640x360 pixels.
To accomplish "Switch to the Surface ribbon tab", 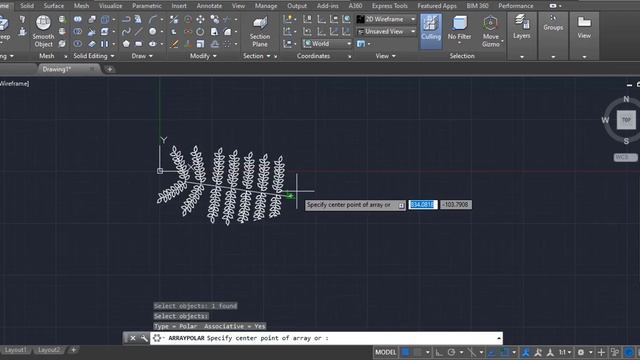I will coord(54,6).
